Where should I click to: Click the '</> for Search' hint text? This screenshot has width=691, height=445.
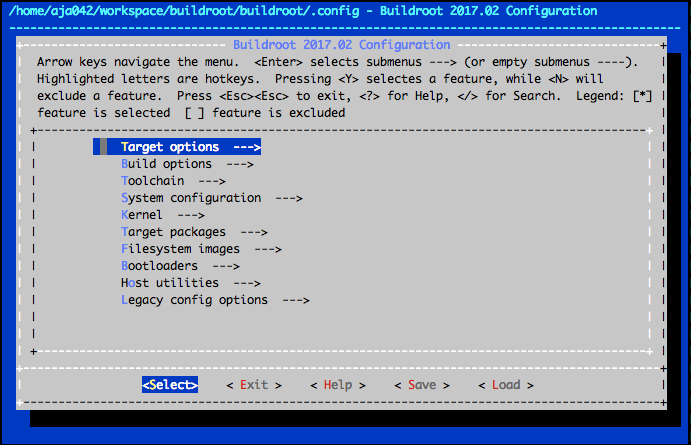click(509, 96)
